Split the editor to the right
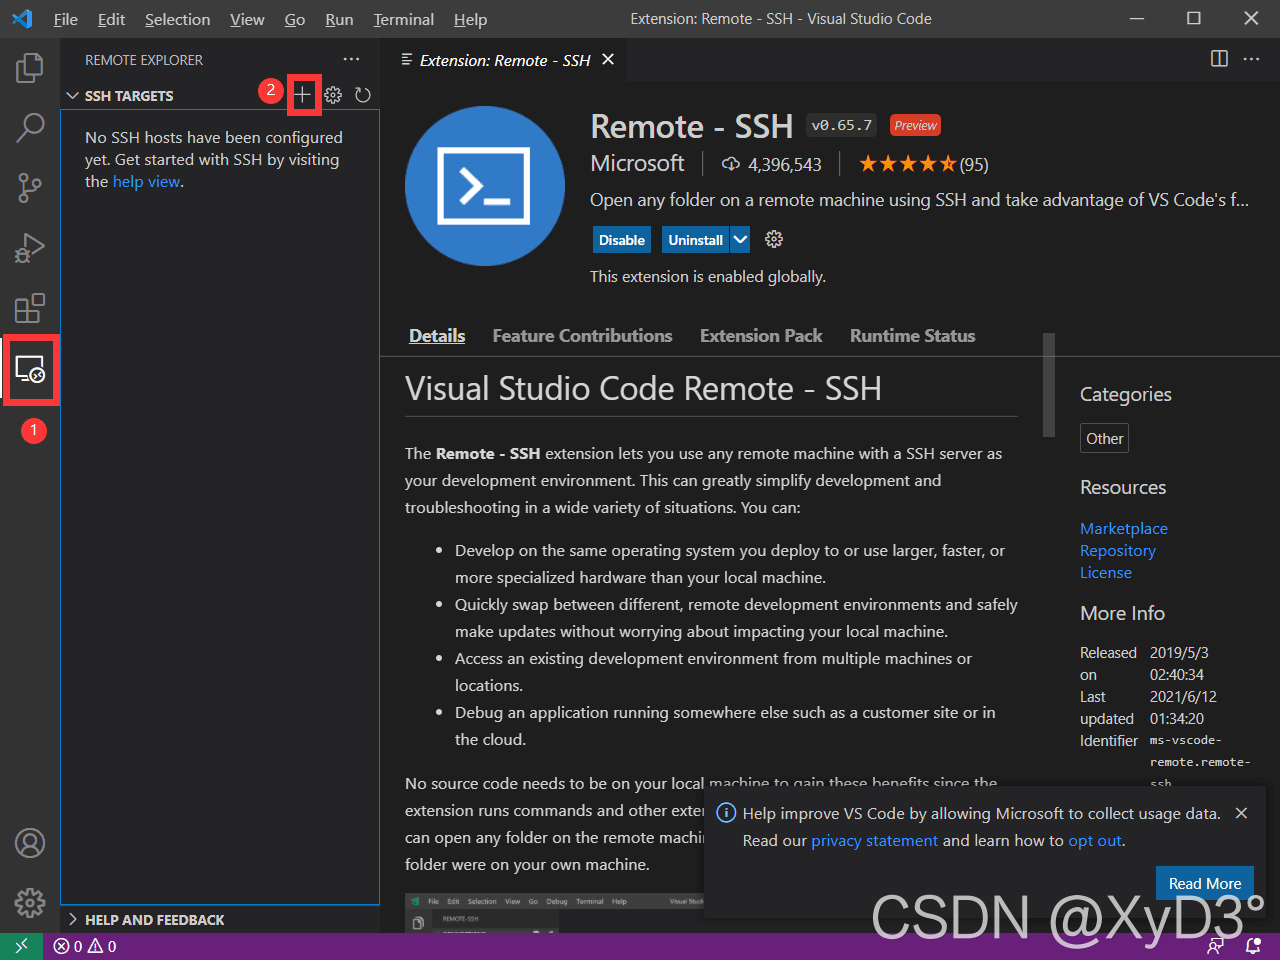This screenshot has width=1280, height=960. [1219, 59]
